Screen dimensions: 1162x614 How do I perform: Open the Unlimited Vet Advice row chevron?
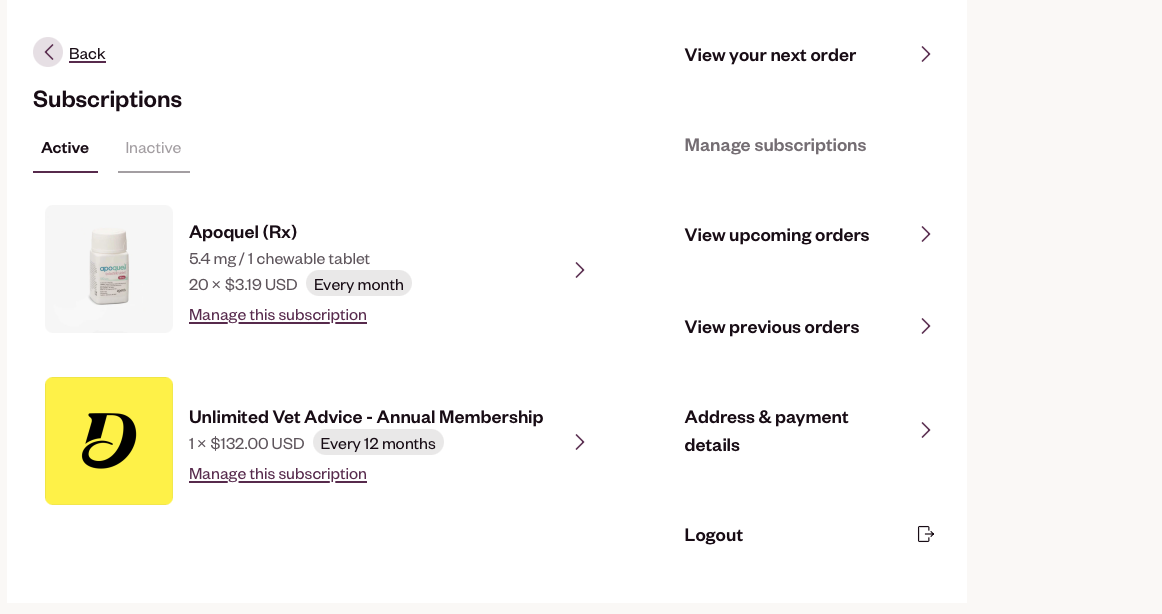point(580,442)
